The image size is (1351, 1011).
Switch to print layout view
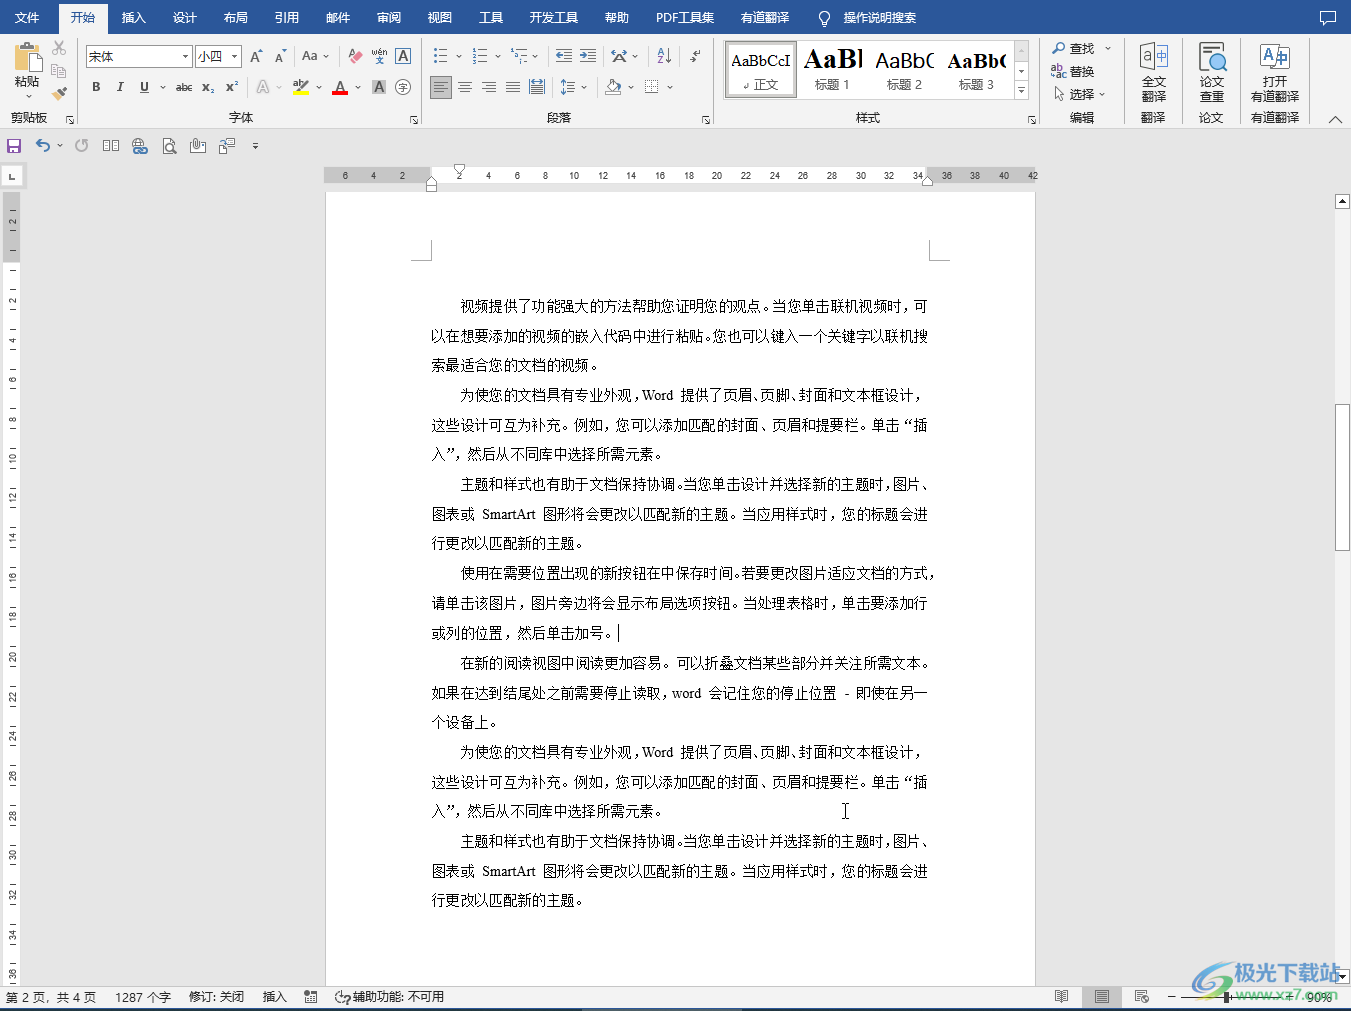pos(1102,997)
